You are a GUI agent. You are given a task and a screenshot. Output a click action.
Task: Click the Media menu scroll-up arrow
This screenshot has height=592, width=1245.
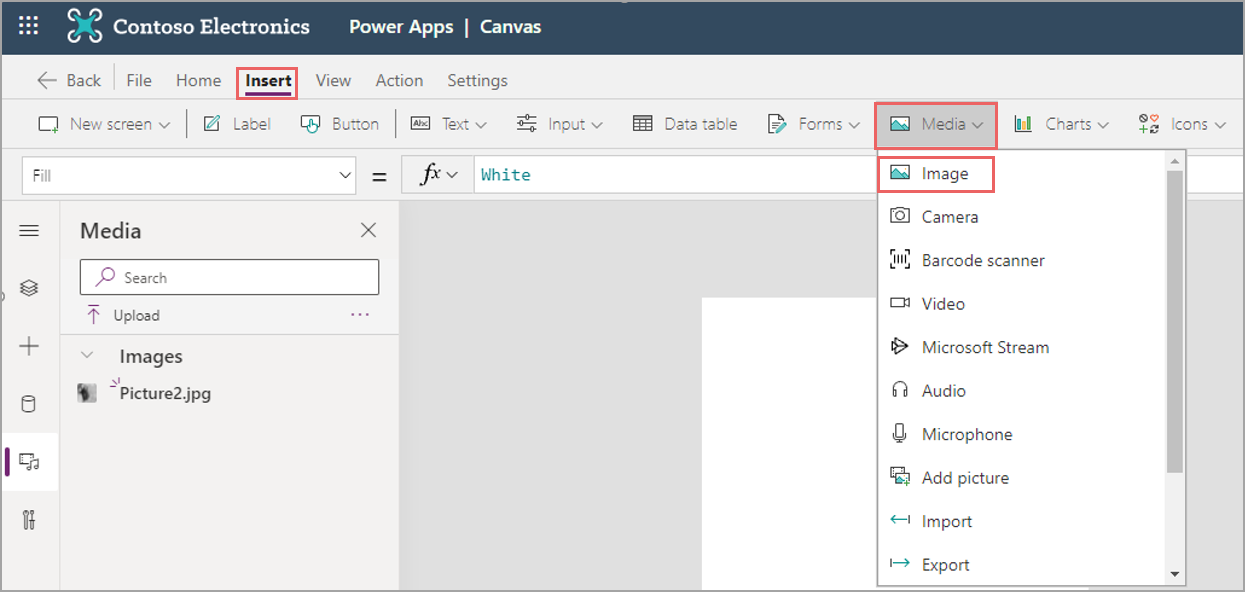pos(1175,160)
